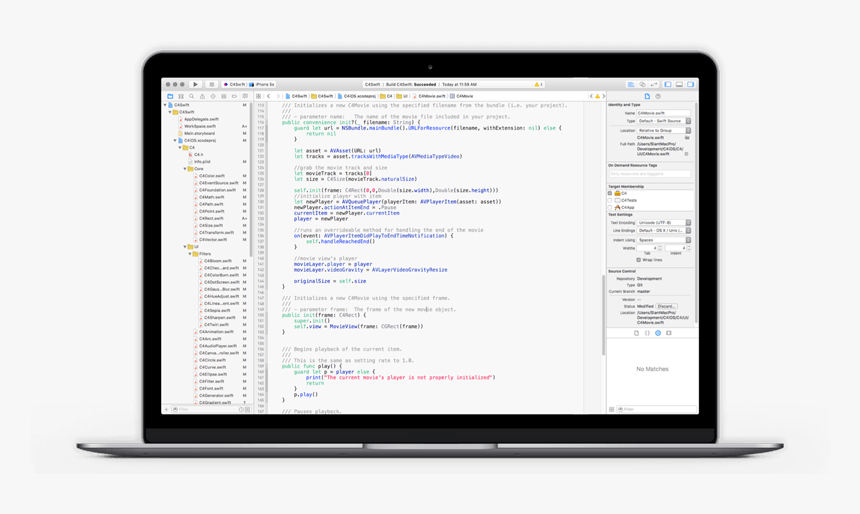The image size is (860, 514).
Task: Open the Location dropdown
Action: click(x=664, y=131)
